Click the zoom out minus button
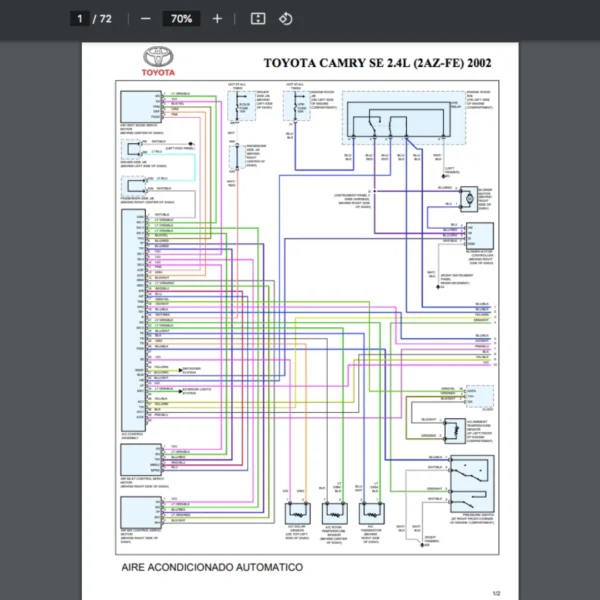600x600 pixels. coord(146,19)
